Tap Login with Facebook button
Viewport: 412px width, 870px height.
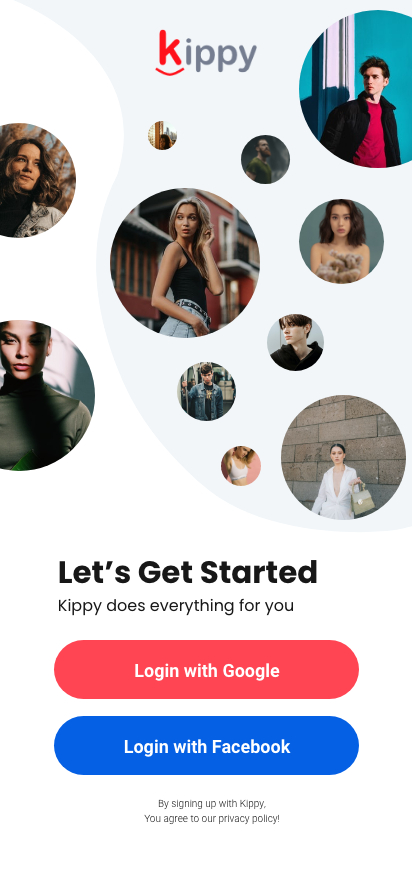coord(206,746)
